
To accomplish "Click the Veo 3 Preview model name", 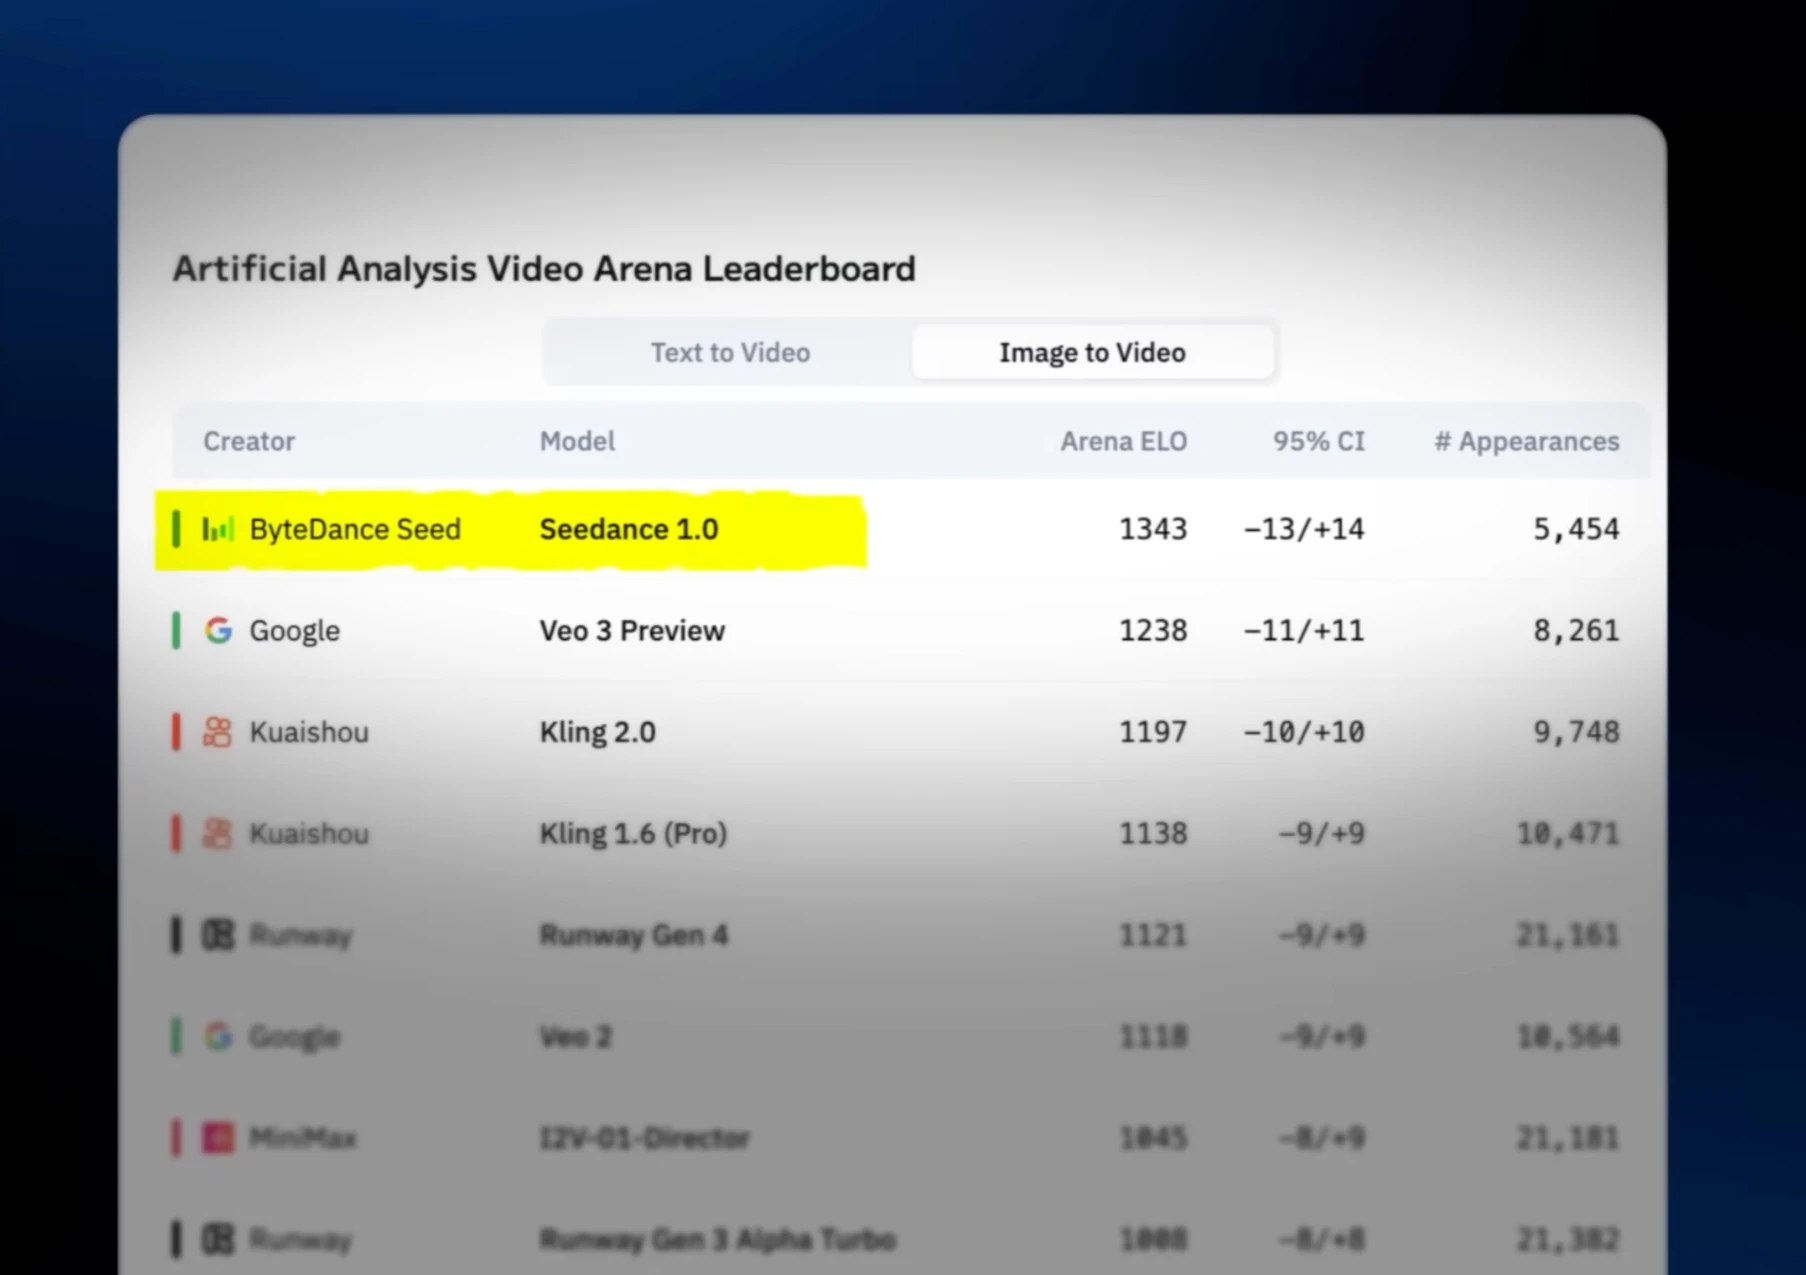I will pyautogui.click(x=632, y=630).
